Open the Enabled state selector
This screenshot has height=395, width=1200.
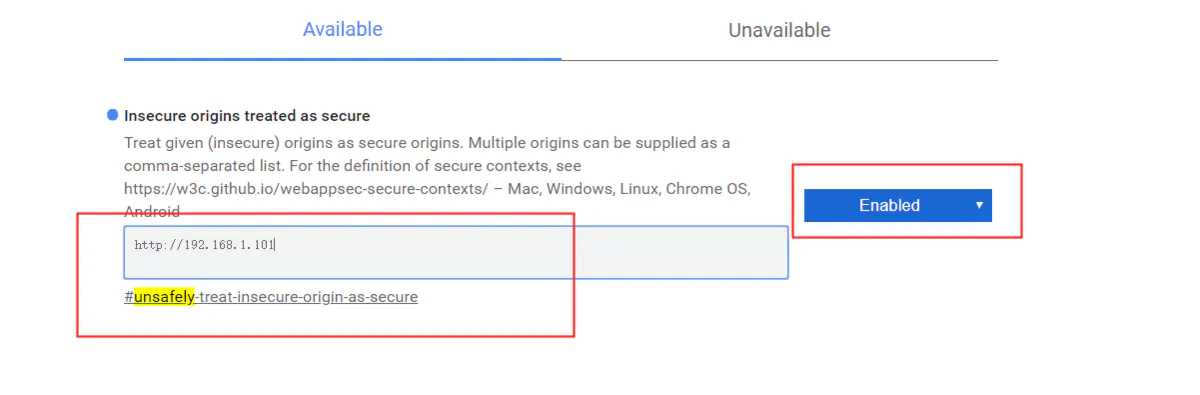[x=898, y=205]
